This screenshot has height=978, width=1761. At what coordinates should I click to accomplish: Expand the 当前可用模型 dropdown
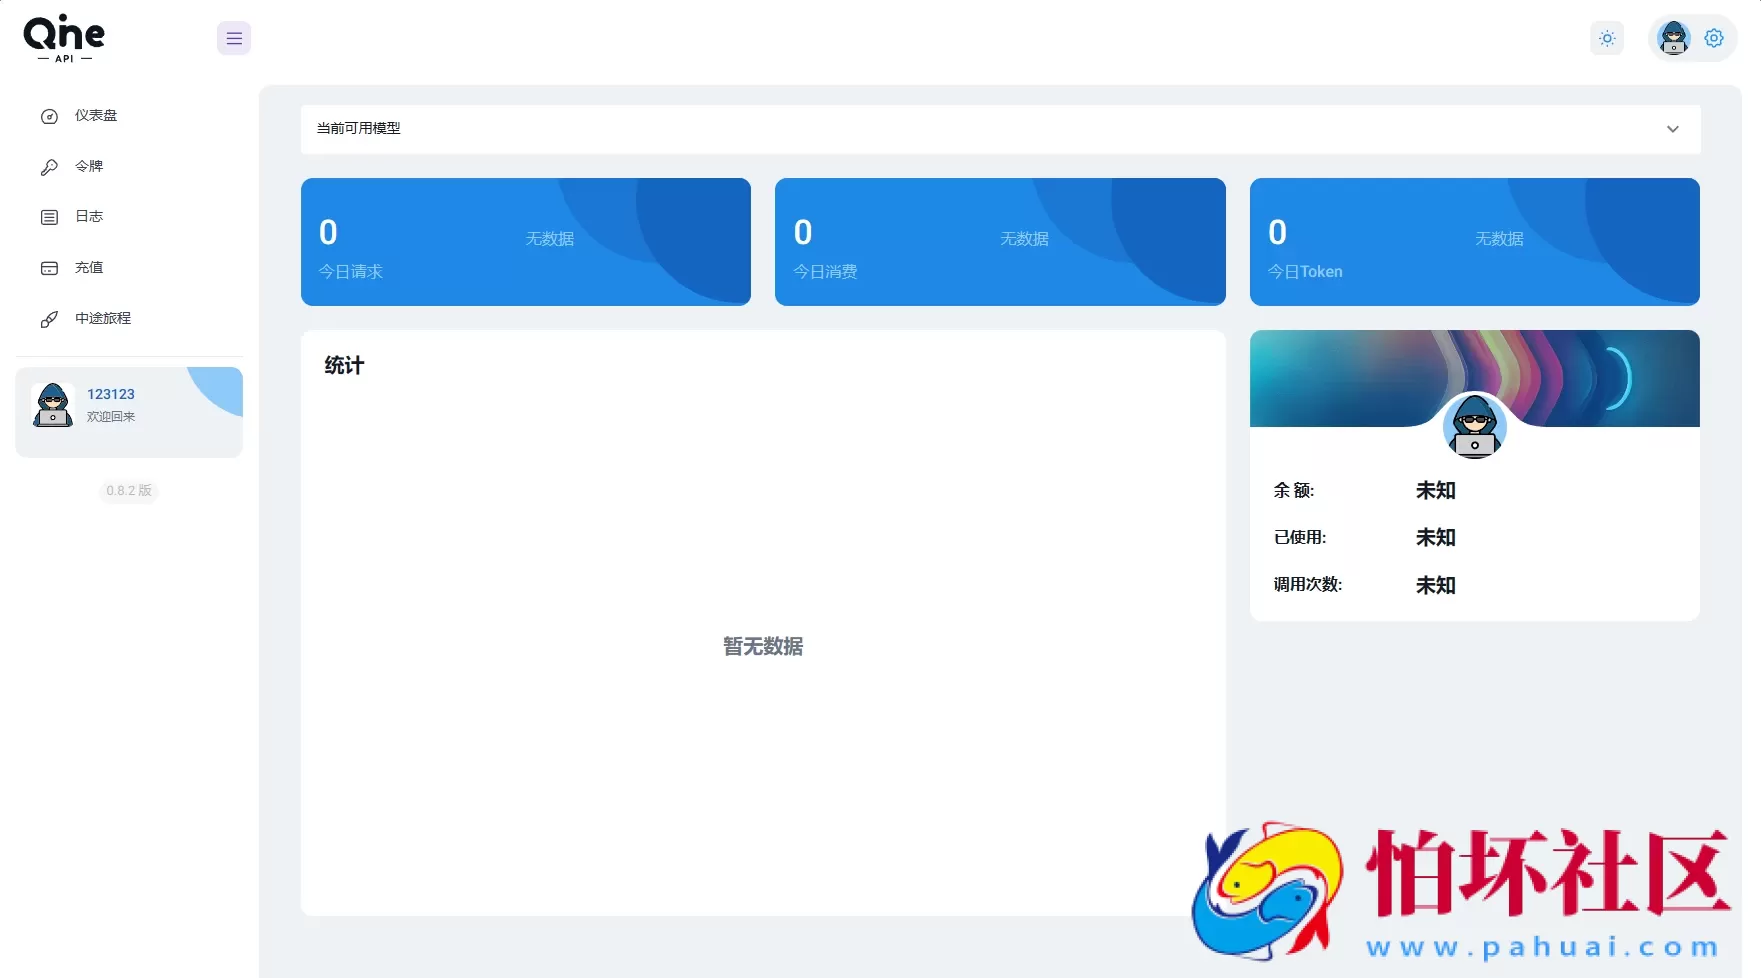pyautogui.click(x=1671, y=129)
